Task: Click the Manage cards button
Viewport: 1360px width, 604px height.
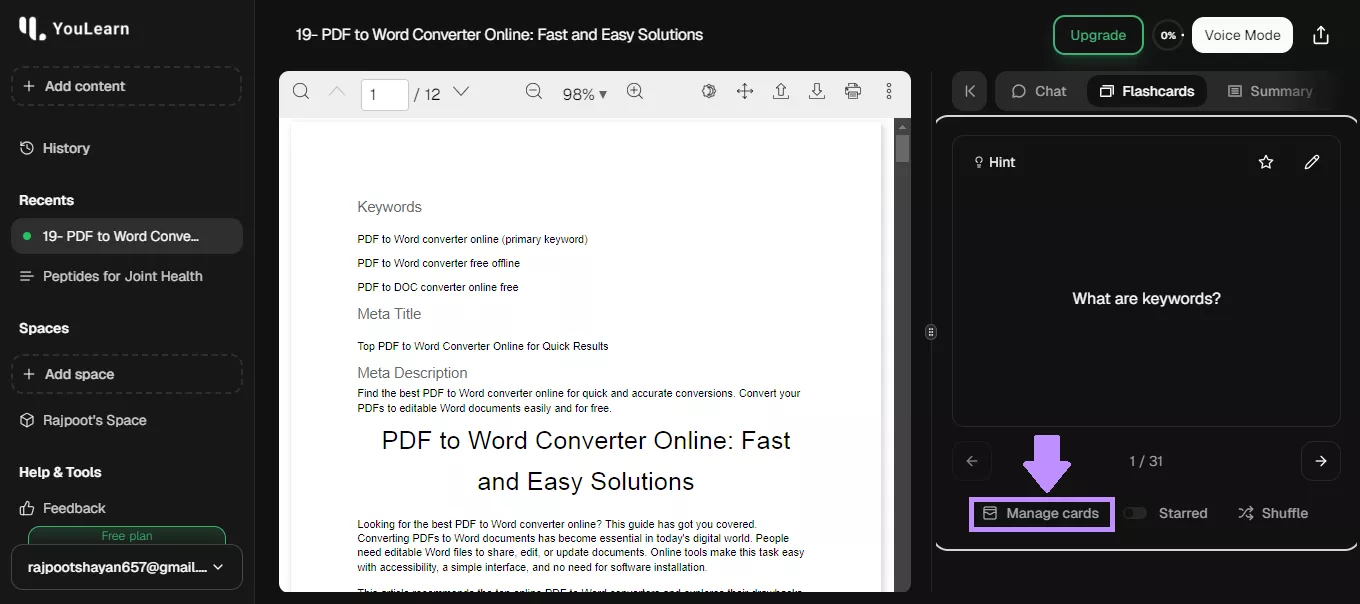Action: [x=1041, y=513]
